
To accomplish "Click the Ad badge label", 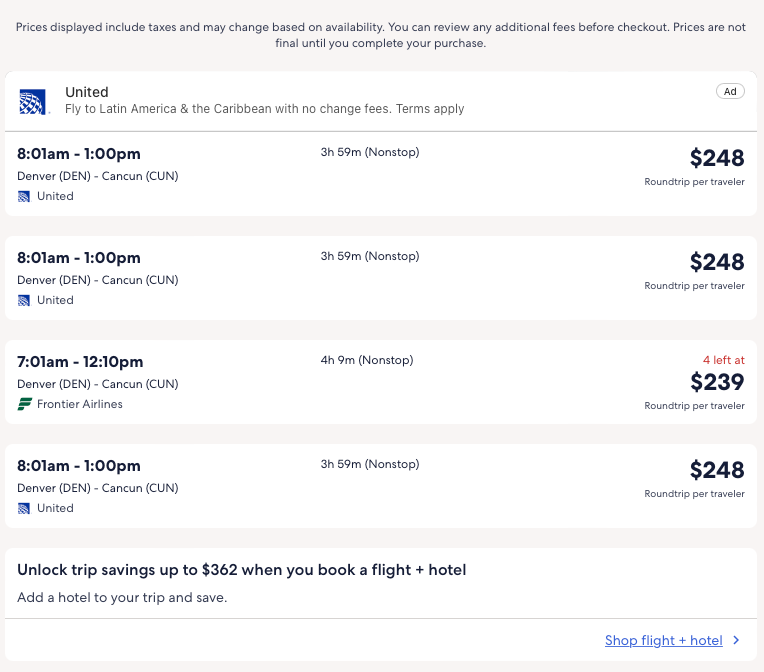I will [730, 92].
